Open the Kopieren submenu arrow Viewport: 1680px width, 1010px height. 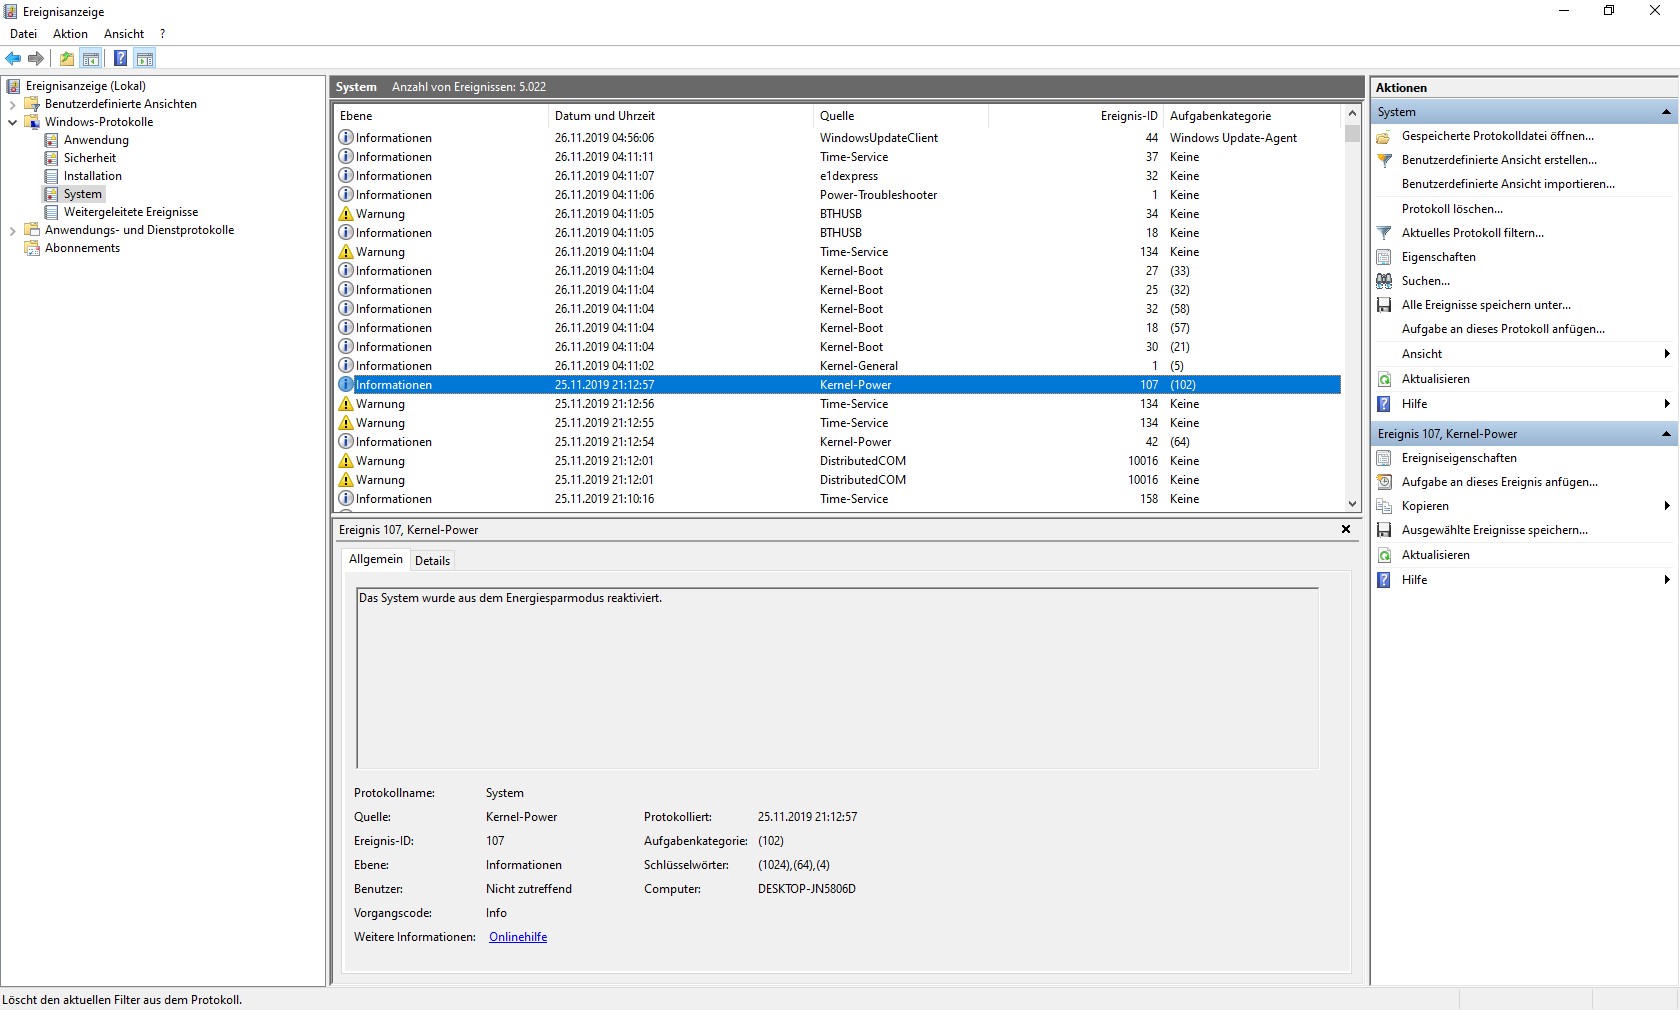coord(1667,506)
